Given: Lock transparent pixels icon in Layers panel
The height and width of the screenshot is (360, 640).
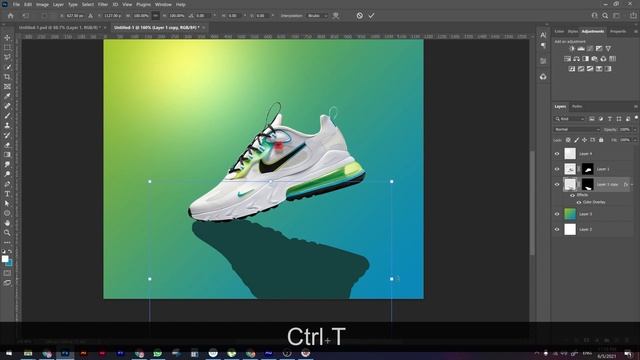Looking at the screenshot, I should click(568, 140).
